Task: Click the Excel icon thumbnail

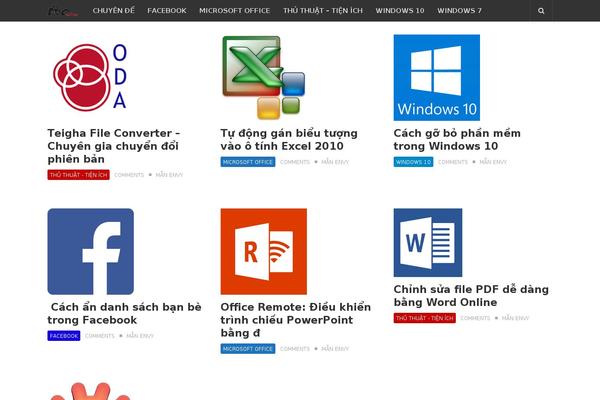Action: click(264, 78)
